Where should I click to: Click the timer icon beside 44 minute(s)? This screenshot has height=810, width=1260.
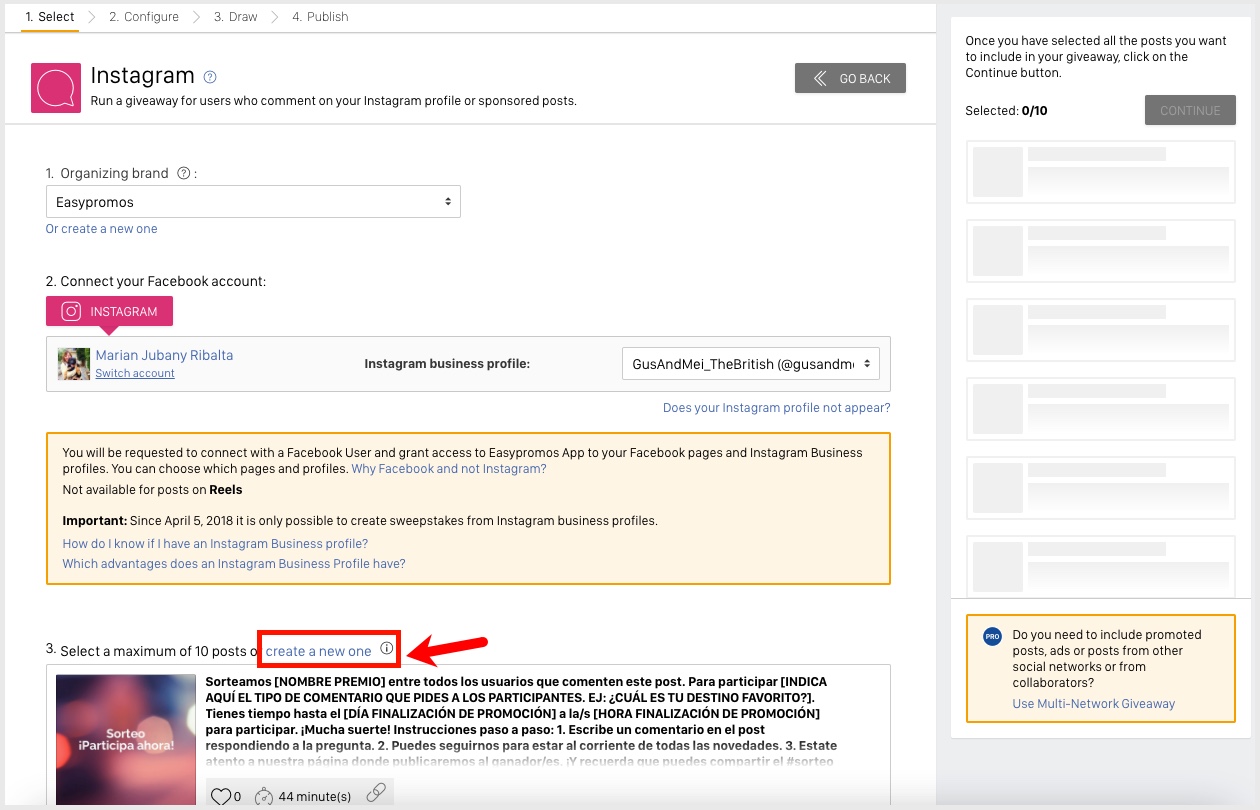pos(264,796)
